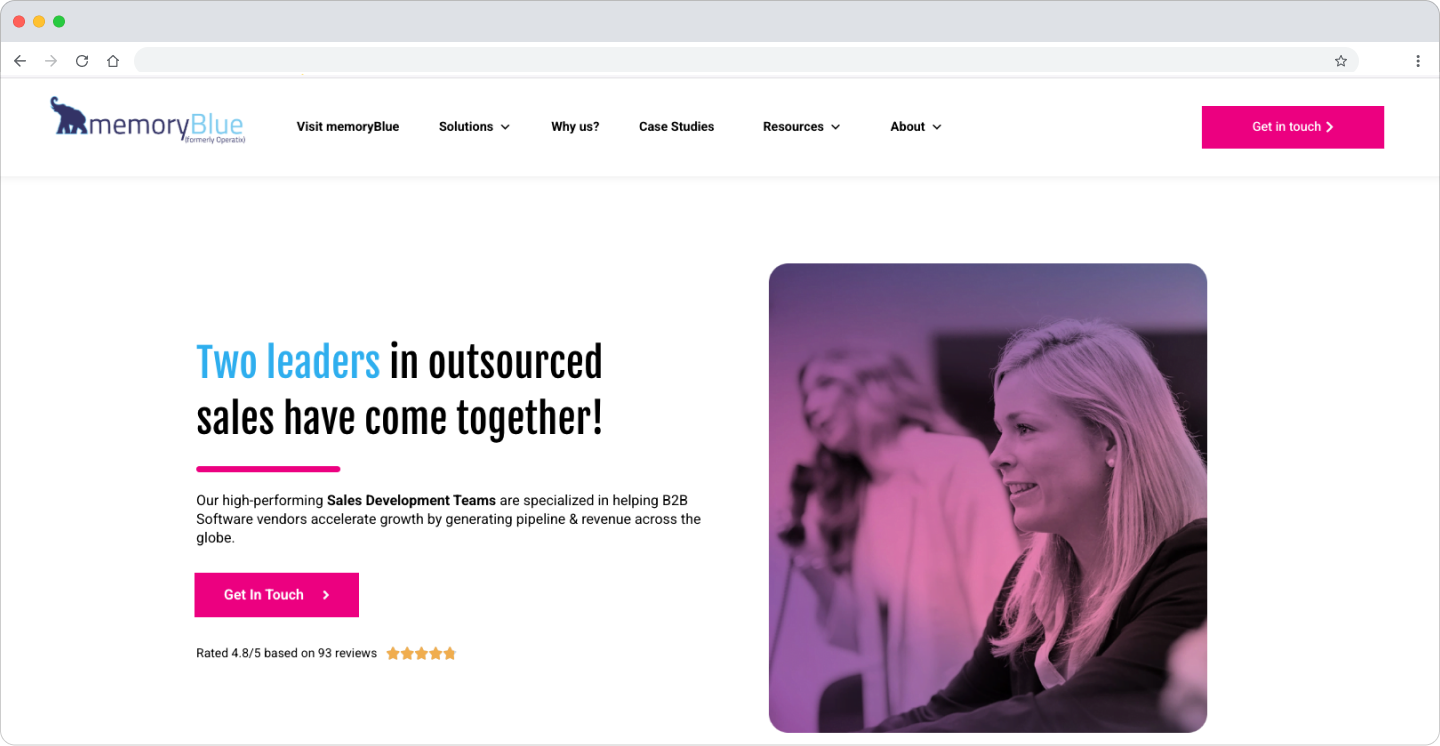Image resolution: width=1440 pixels, height=746 pixels.
Task: Bookmark the page with the star icon
Action: tap(1341, 61)
